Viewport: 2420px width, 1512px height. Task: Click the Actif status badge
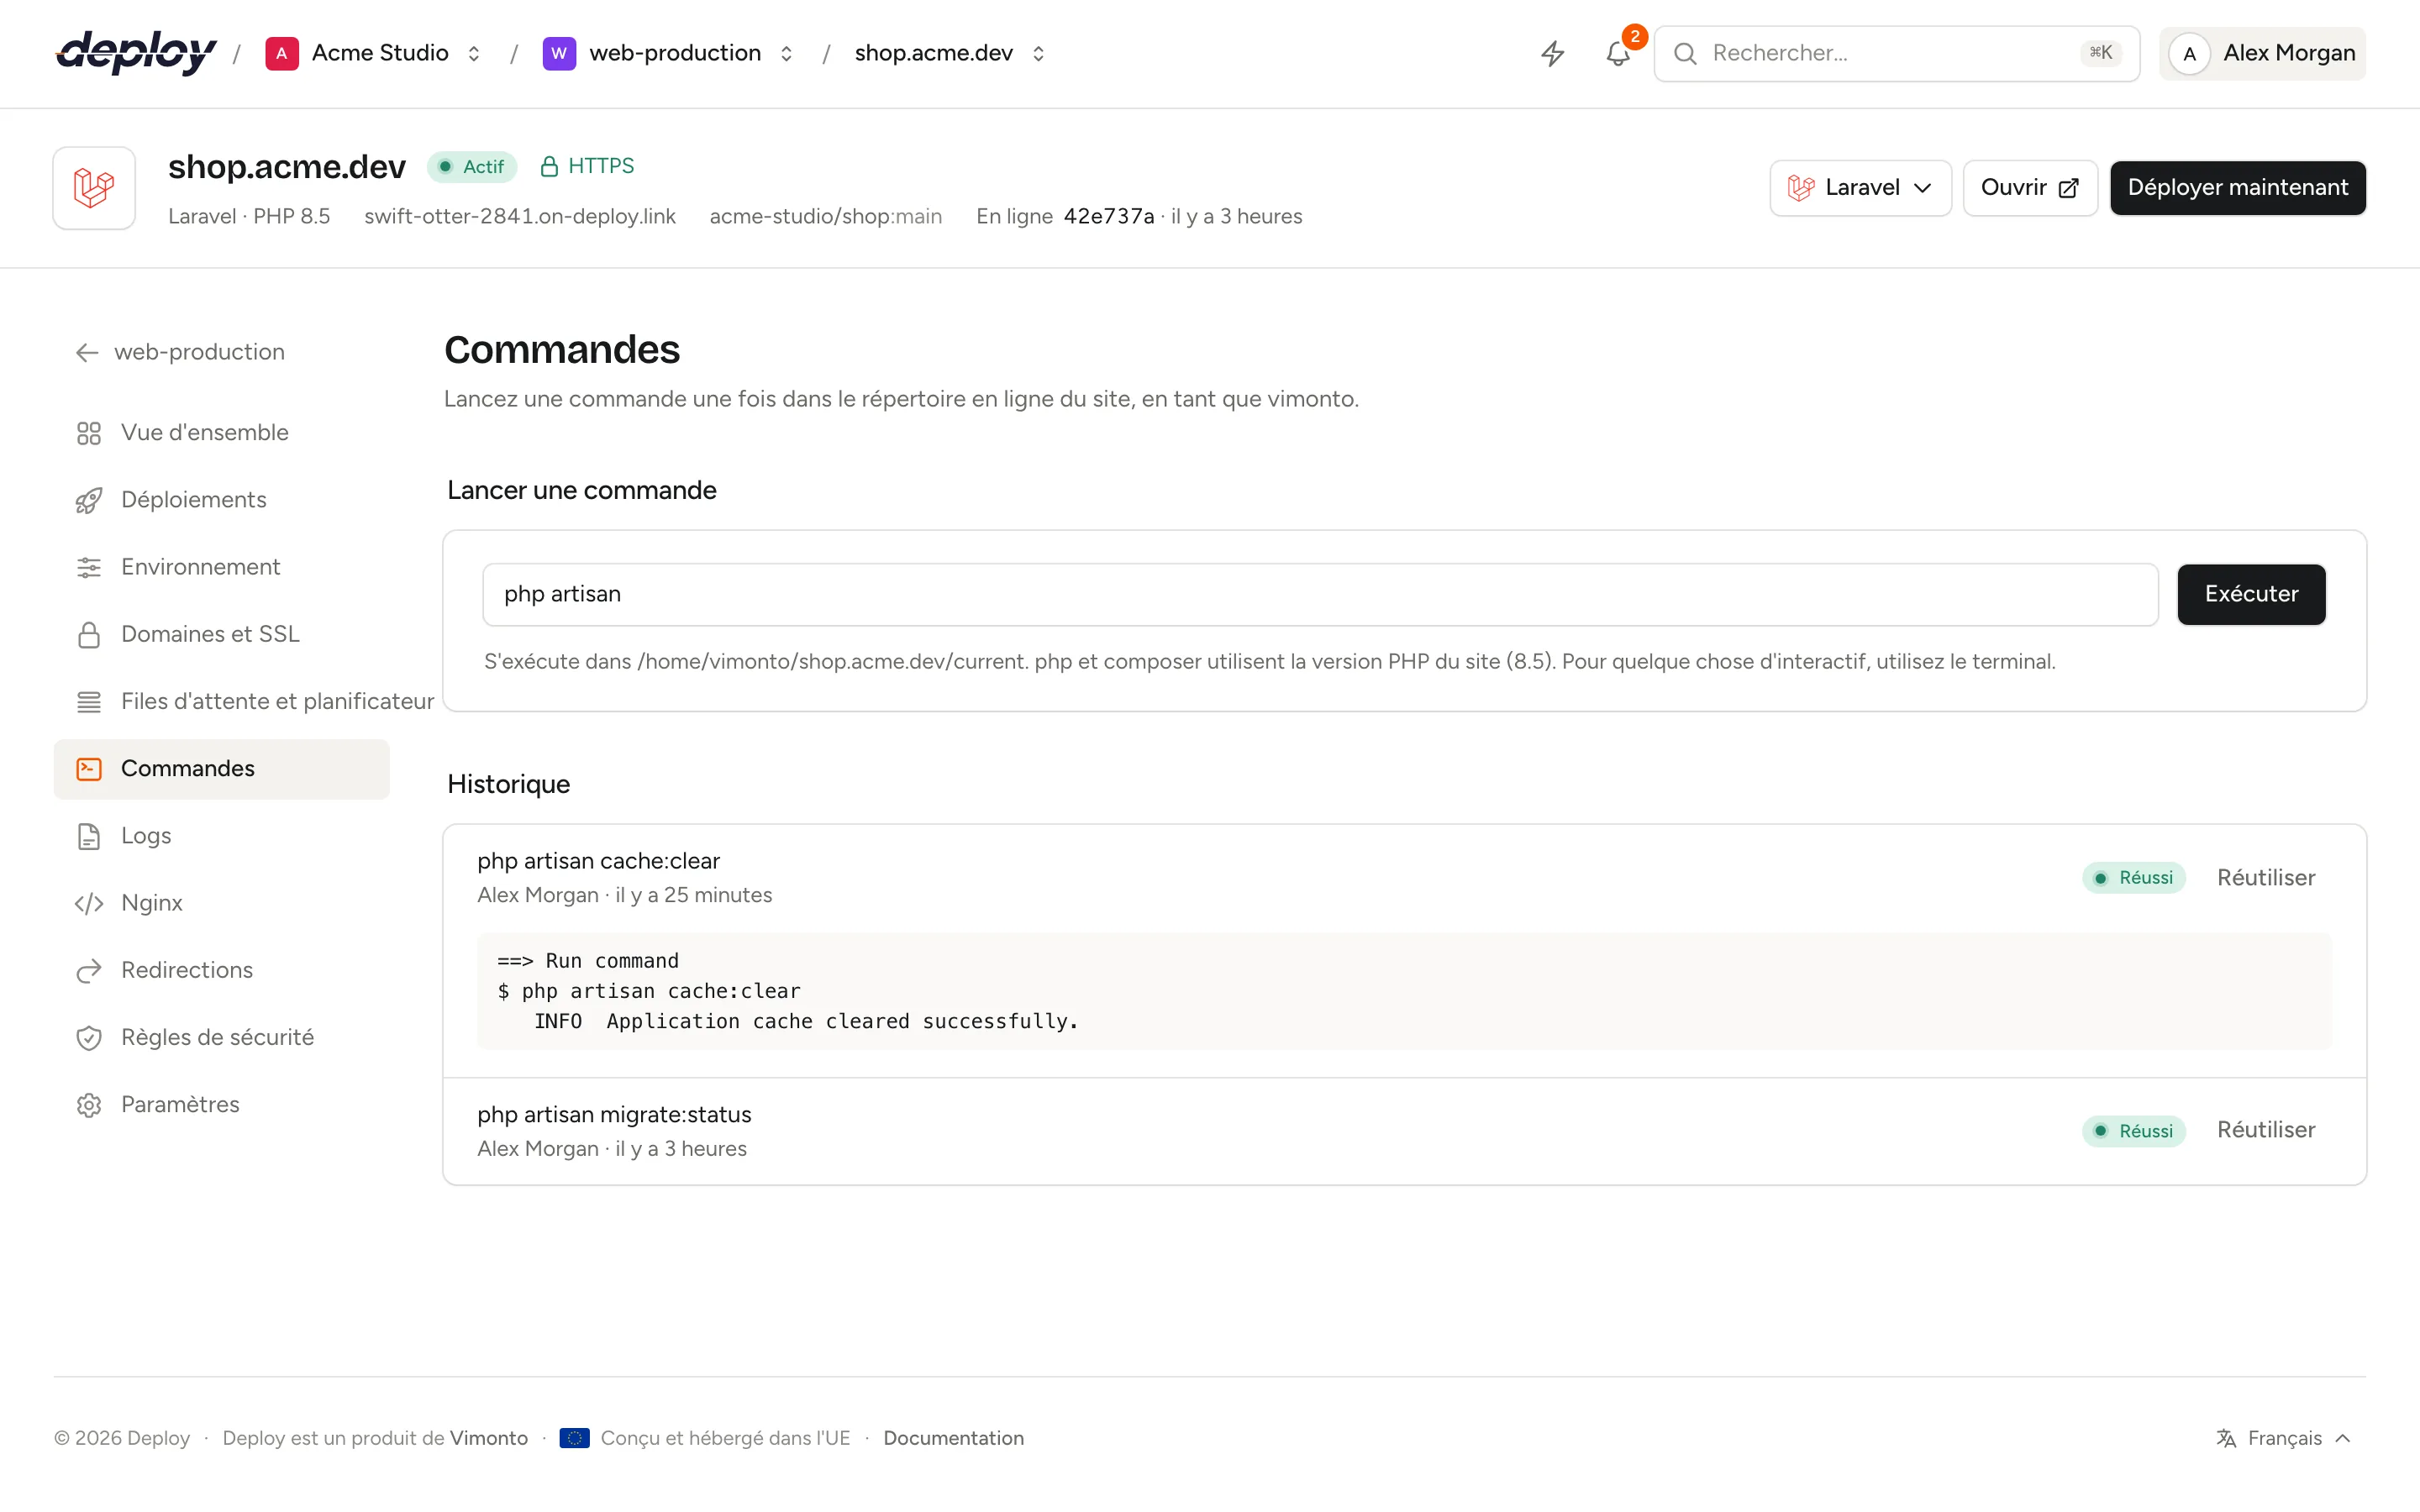(x=472, y=167)
